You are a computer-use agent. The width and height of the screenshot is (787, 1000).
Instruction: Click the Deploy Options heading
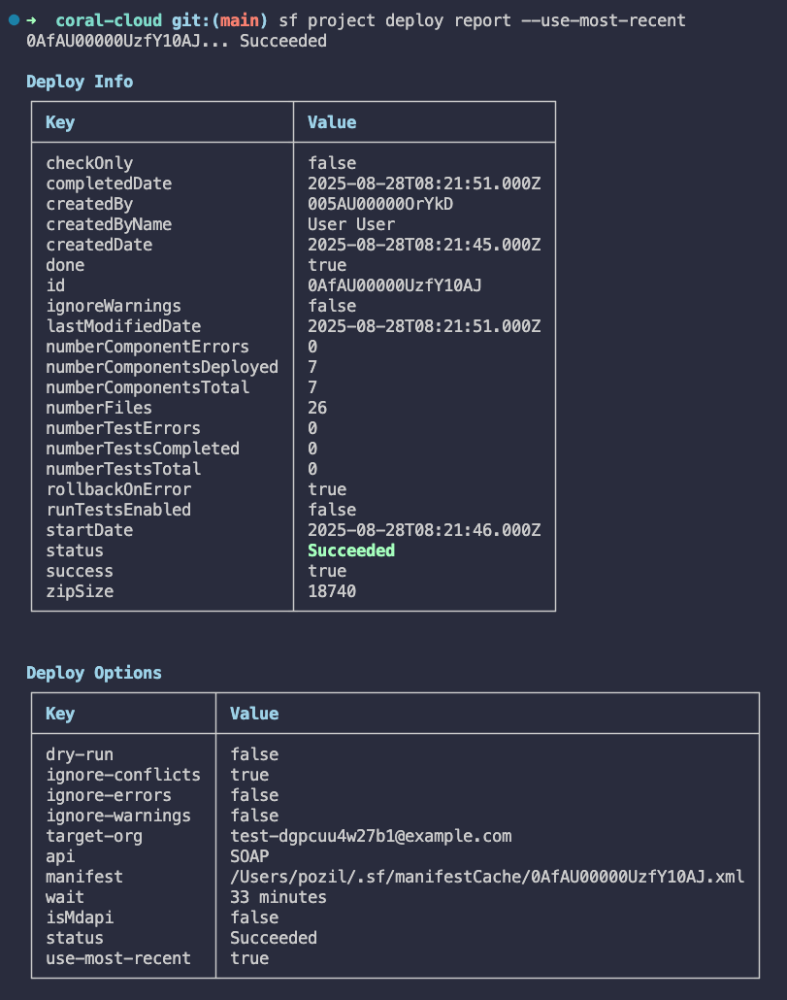coord(93,673)
